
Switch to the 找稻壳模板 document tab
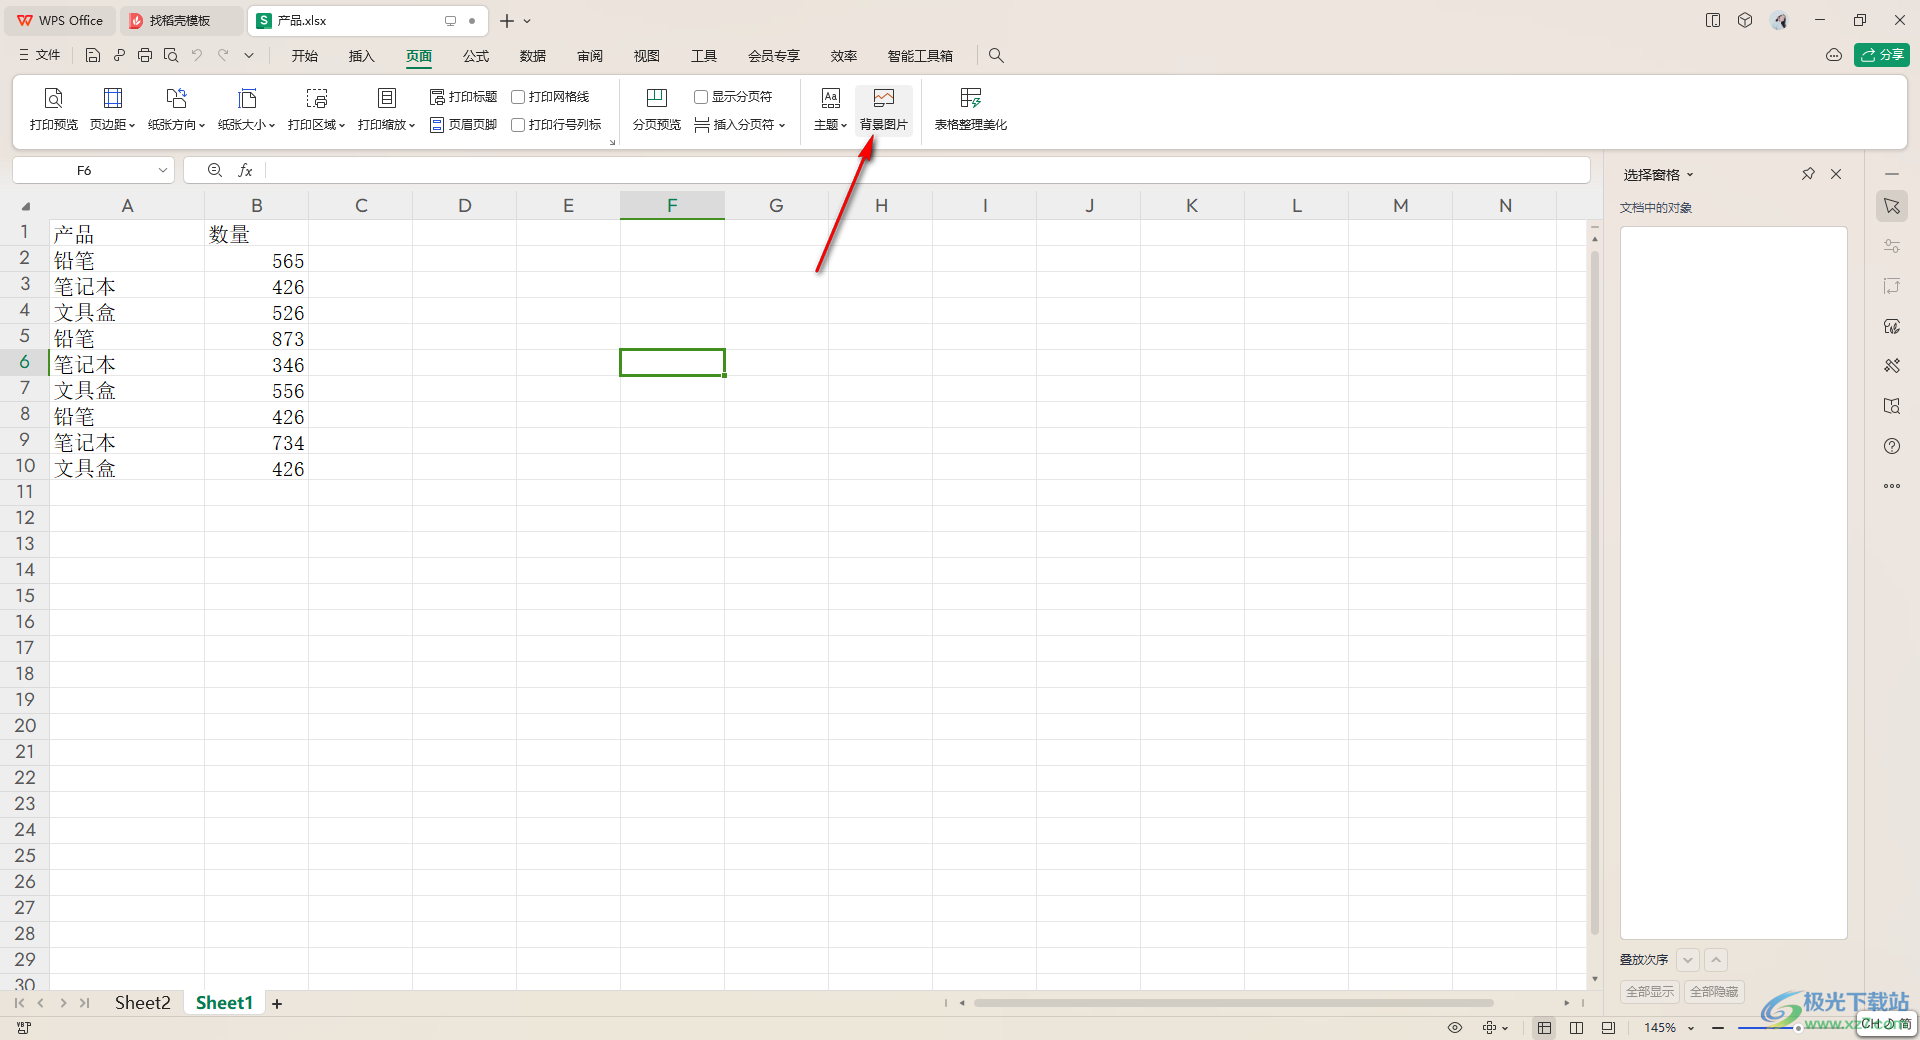tap(180, 21)
